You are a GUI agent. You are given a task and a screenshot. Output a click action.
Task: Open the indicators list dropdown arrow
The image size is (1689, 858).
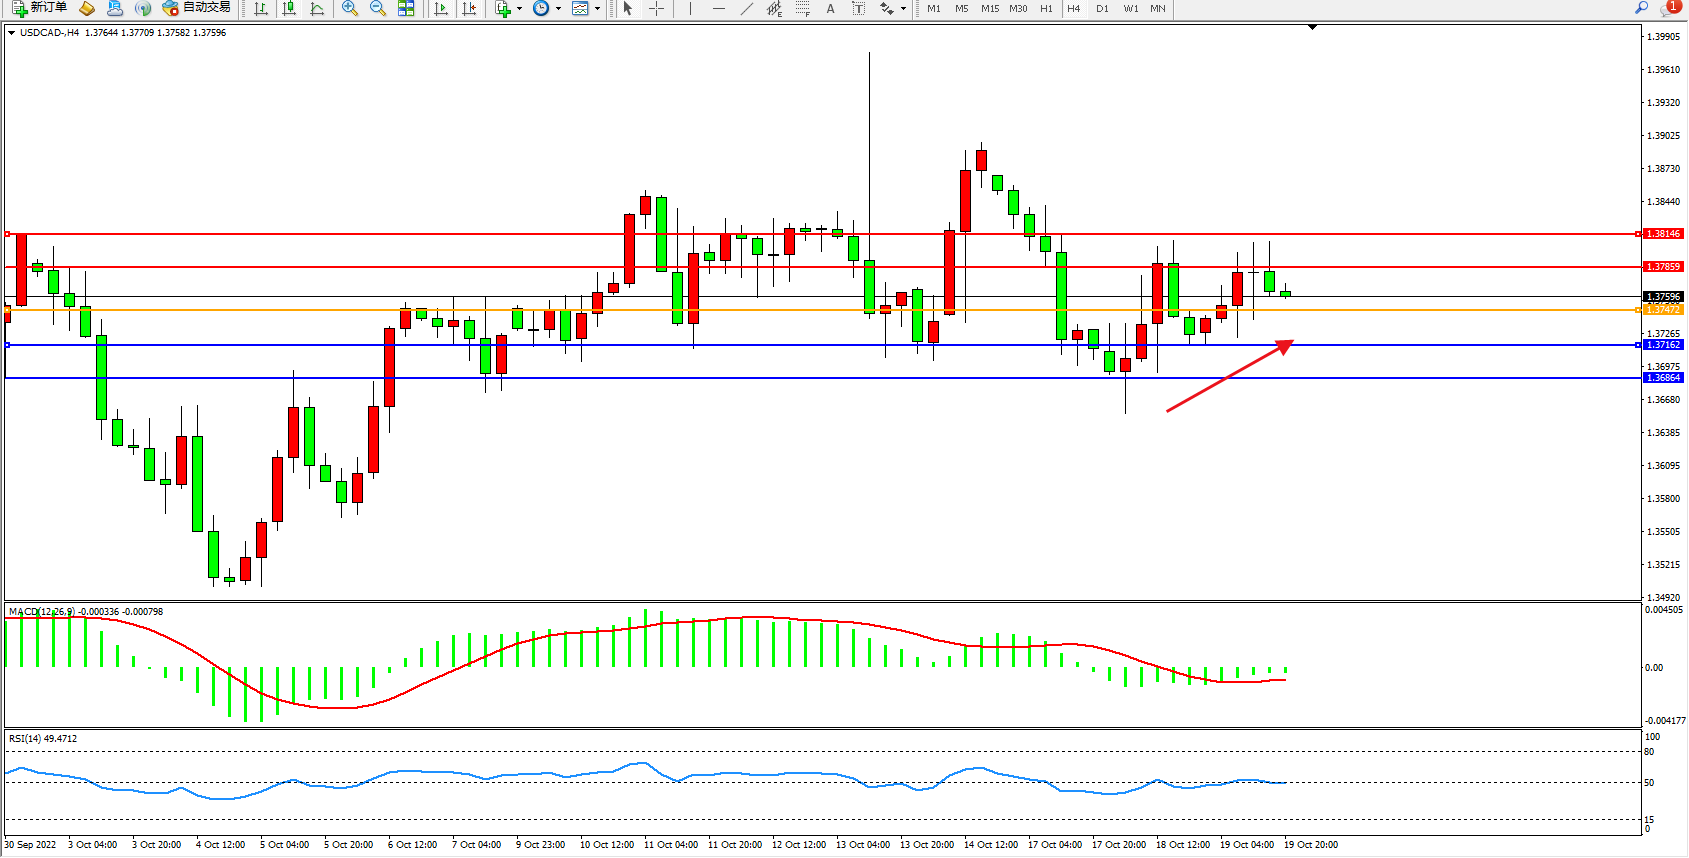519,8
